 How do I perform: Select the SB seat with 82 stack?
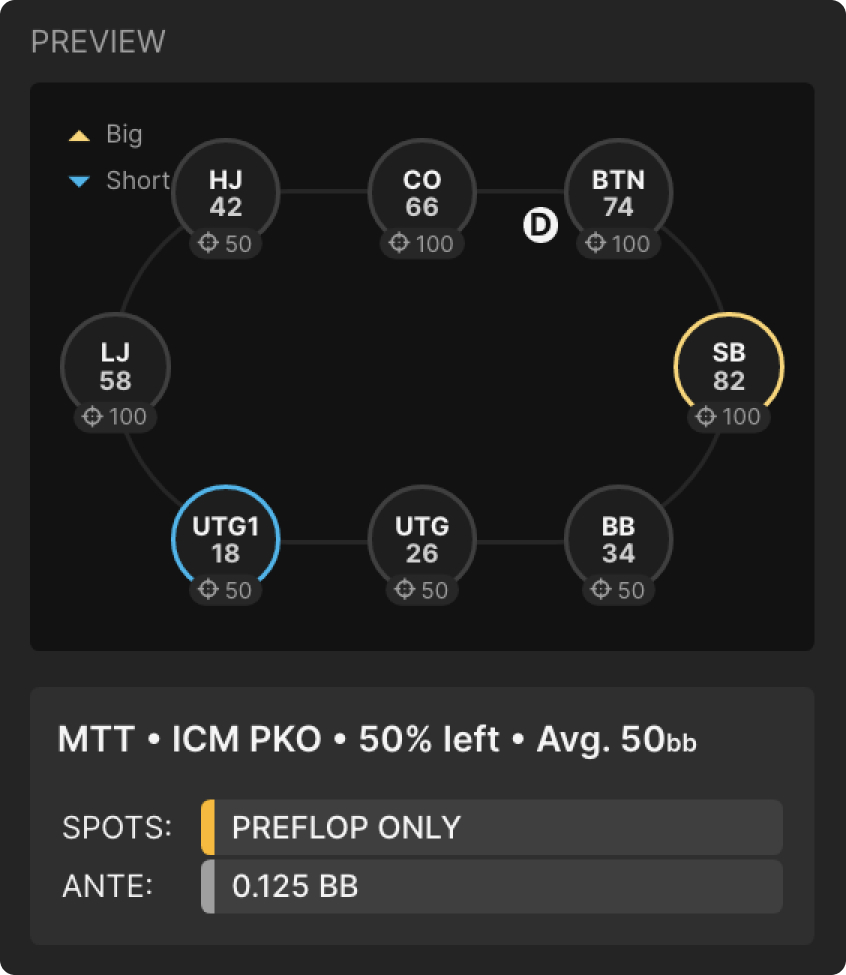tap(729, 366)
